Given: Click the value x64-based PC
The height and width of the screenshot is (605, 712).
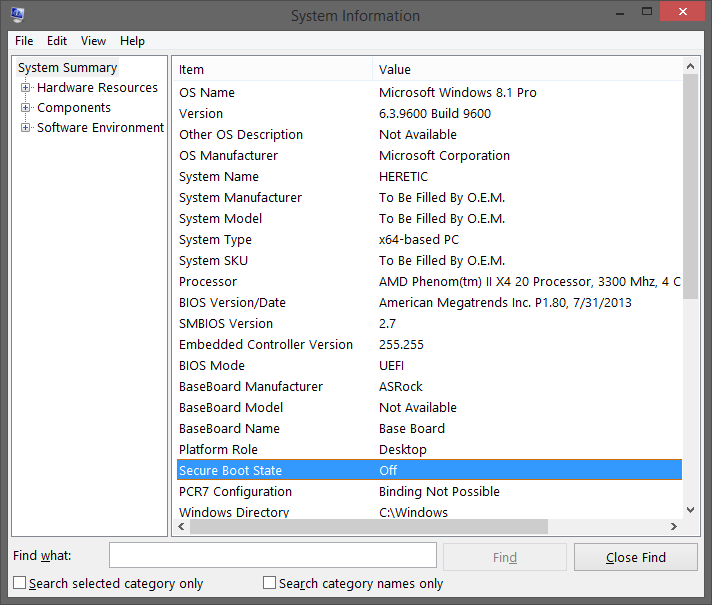Looking at the screenshot, I should click(x=419, y=240).
